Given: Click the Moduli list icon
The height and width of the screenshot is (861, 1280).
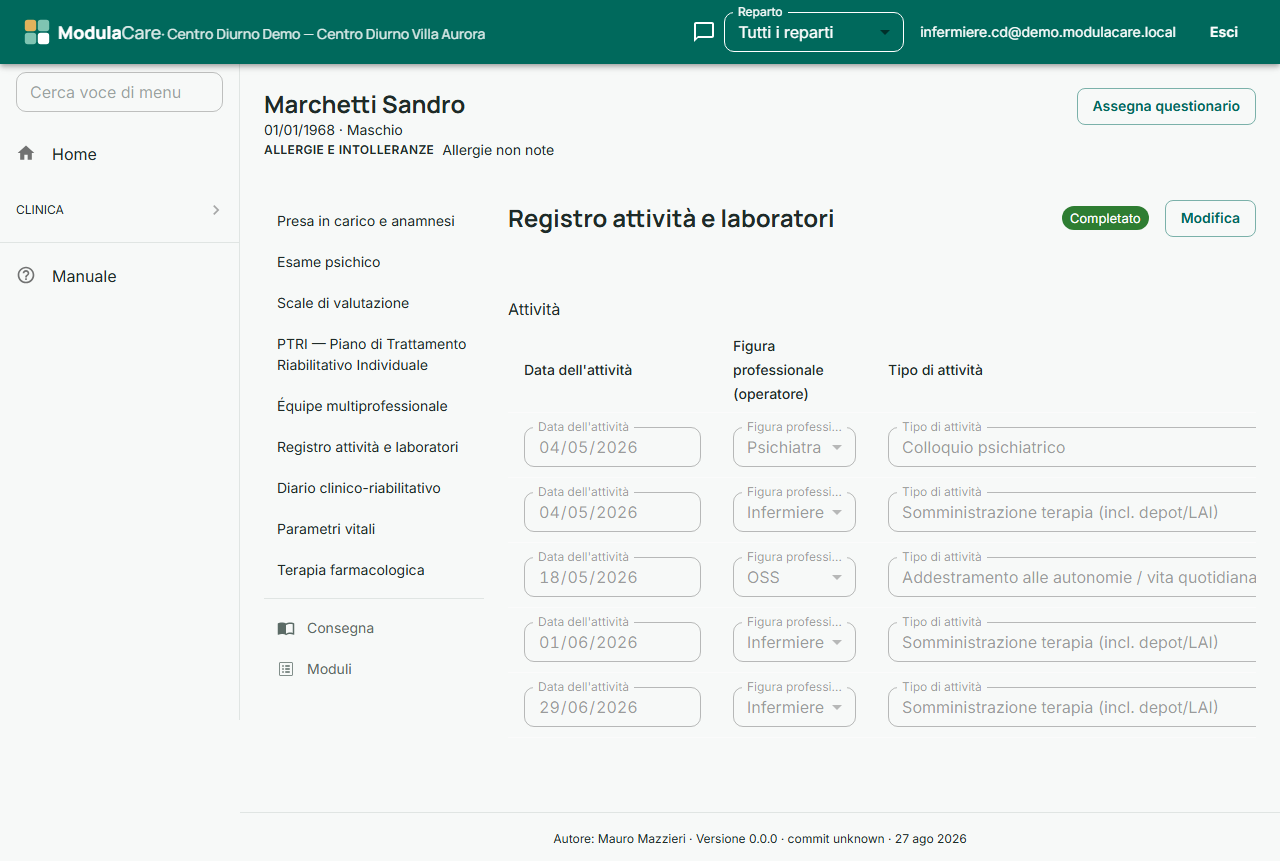Looking at the screenshot, I should tap(286, 669).
